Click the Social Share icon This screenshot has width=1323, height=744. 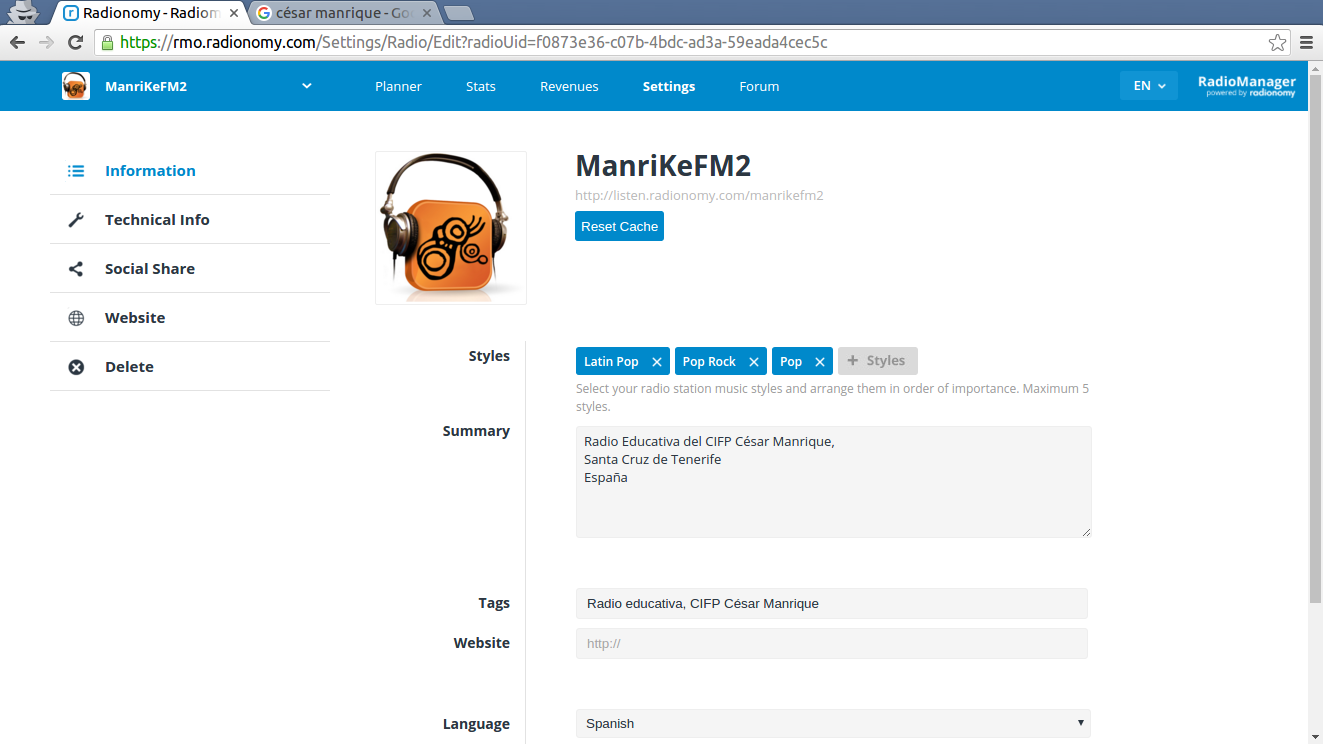[76, 269]
